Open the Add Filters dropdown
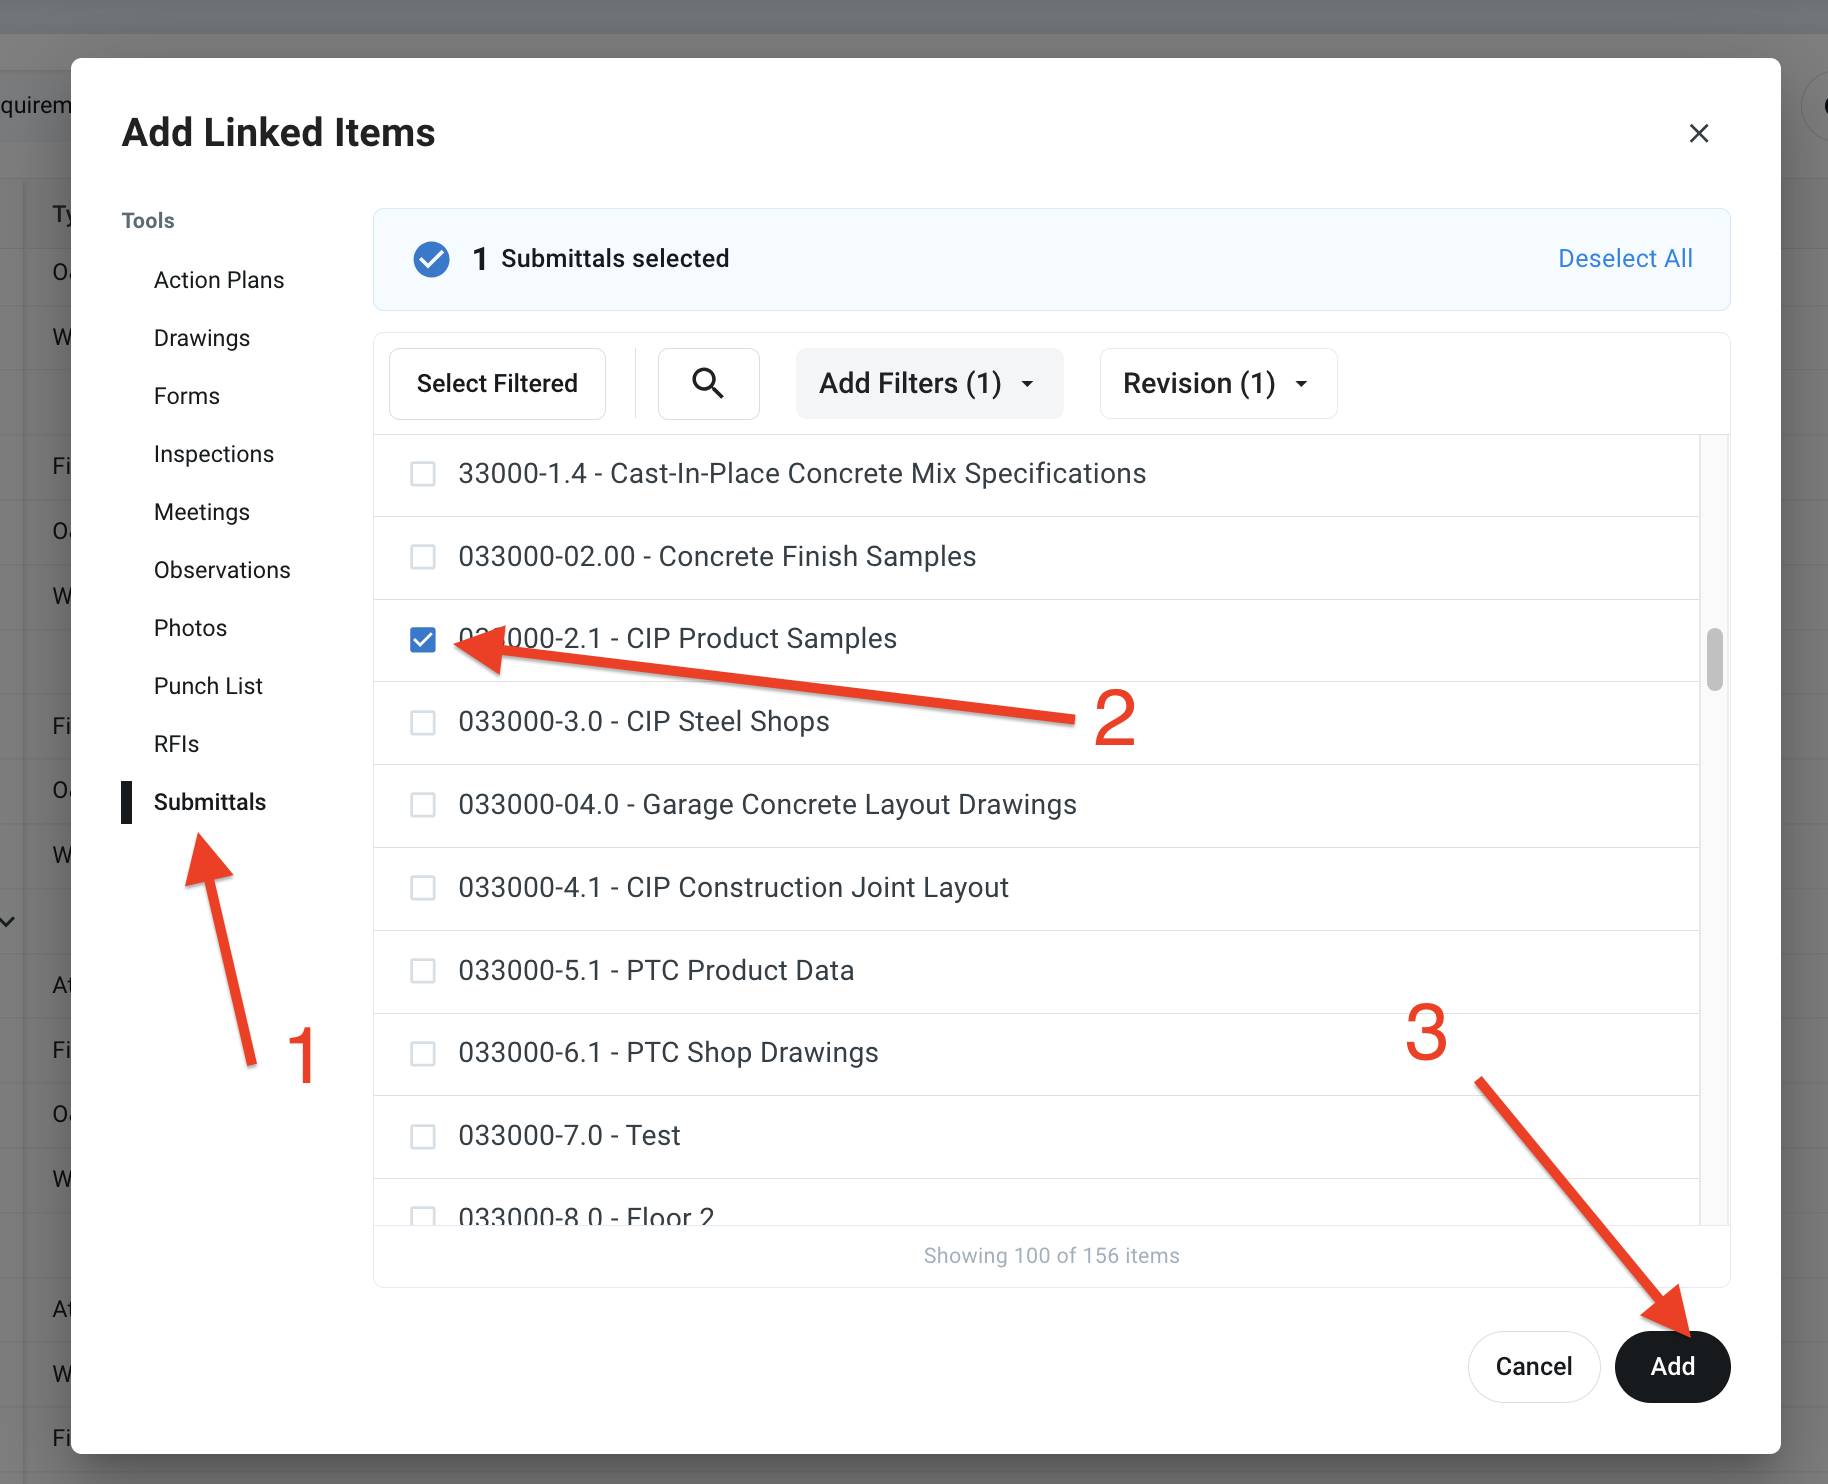 click(x=928, y=383)
